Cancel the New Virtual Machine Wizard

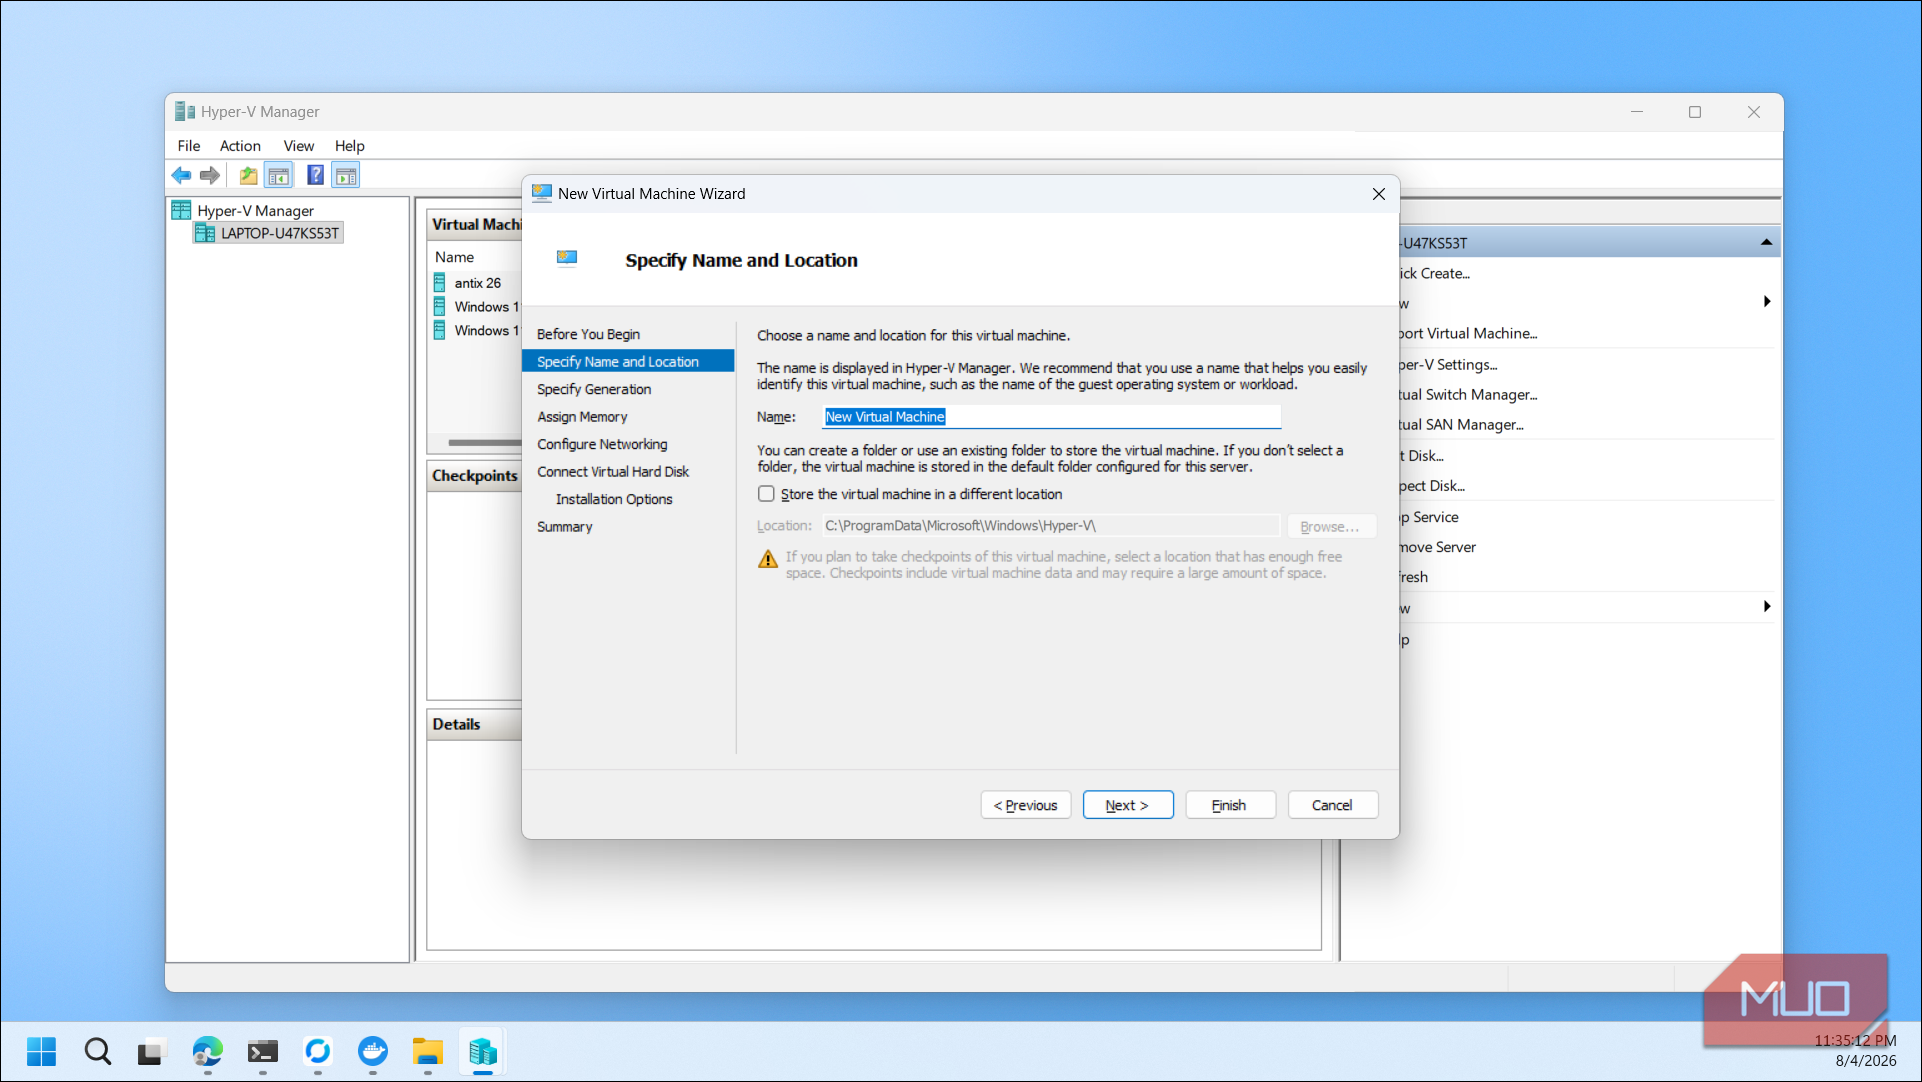click(1332, 805)
